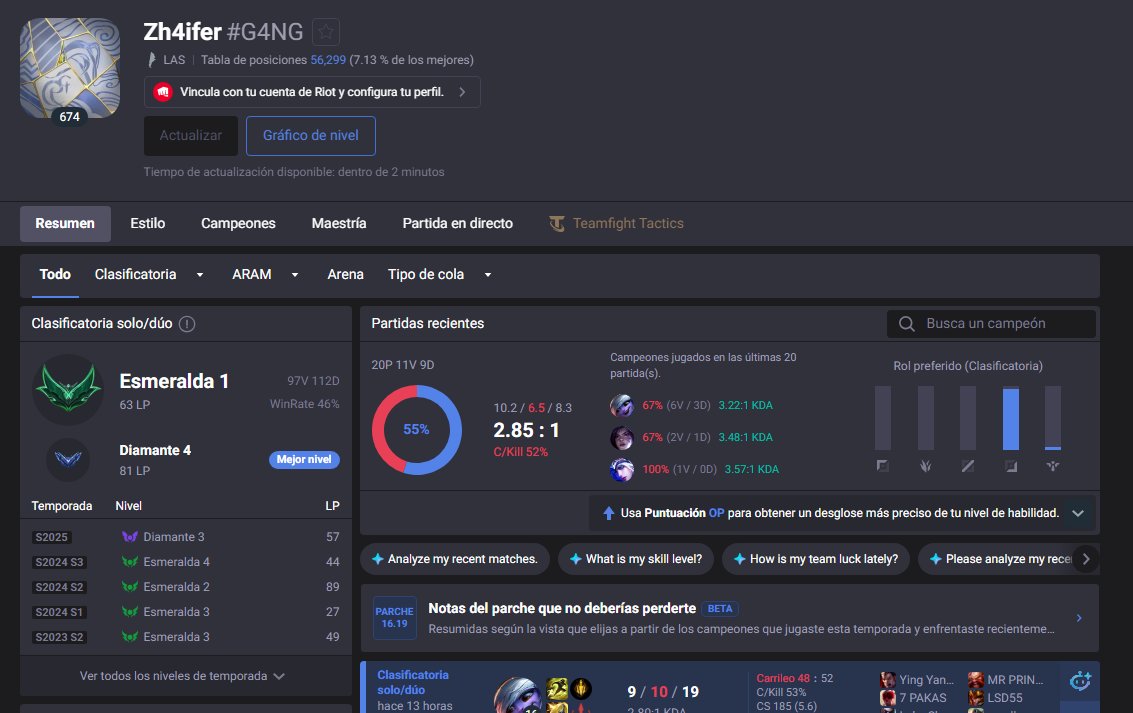
Task: Click the PARCHE 16.19 badge
Action: point(395,618)
